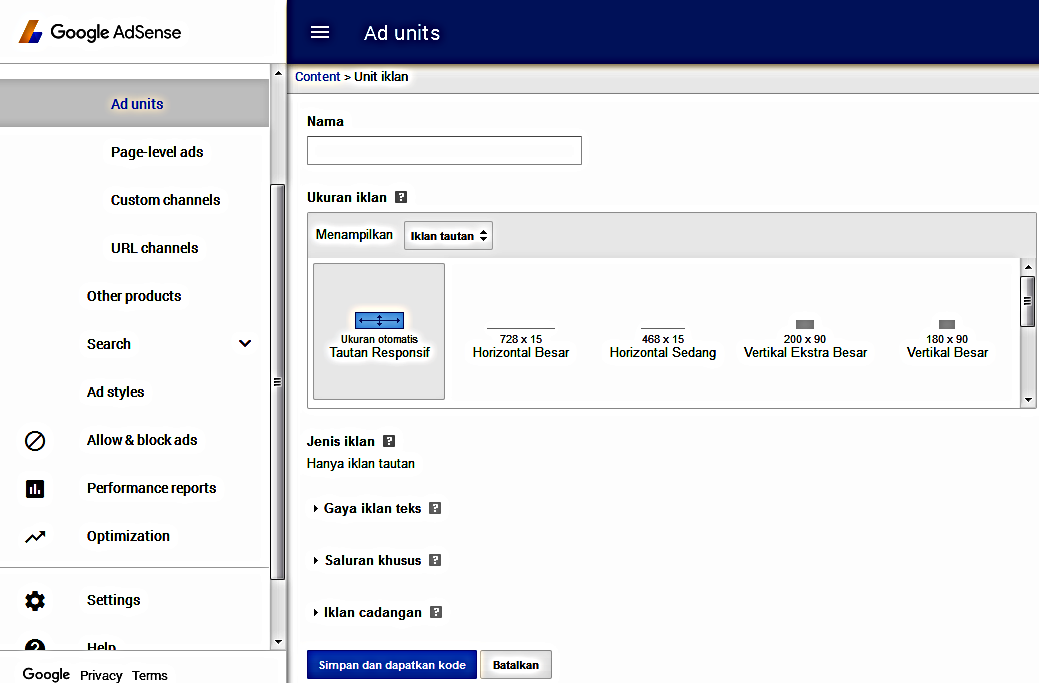The image size is (1039, 683).
Task: Open Page-level ads section
Action: tap(157, 152)
